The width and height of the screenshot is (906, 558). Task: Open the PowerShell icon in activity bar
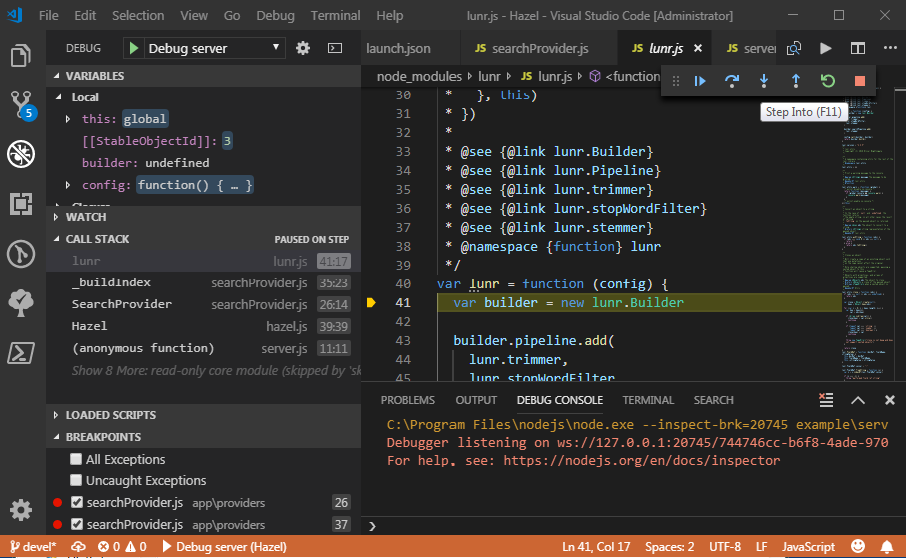[21, 352]
